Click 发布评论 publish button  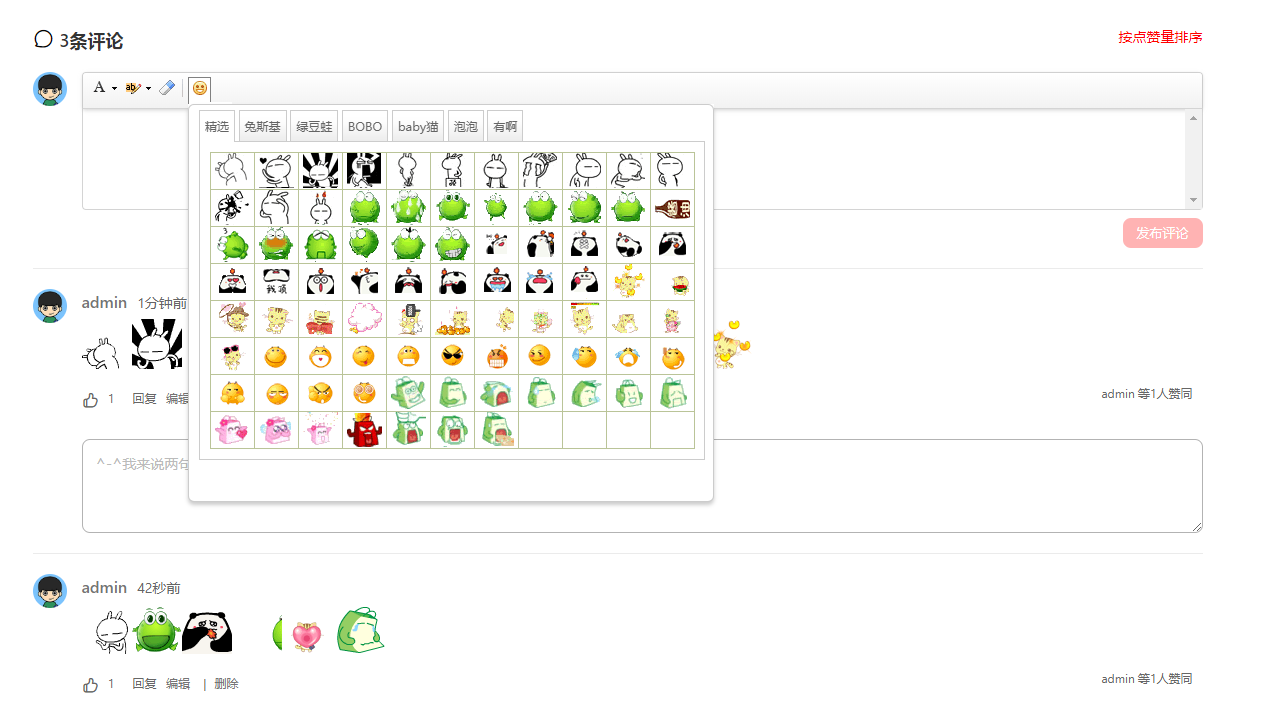tap(1162, 233)
